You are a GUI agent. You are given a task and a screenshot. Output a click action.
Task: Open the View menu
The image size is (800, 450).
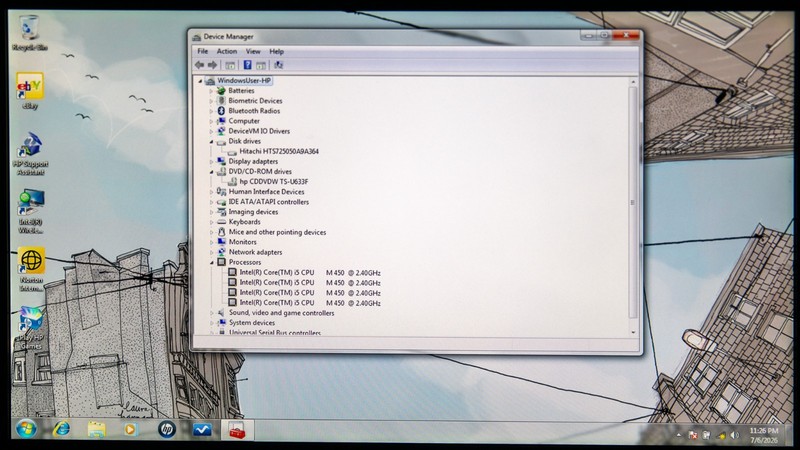click(253, 52)
